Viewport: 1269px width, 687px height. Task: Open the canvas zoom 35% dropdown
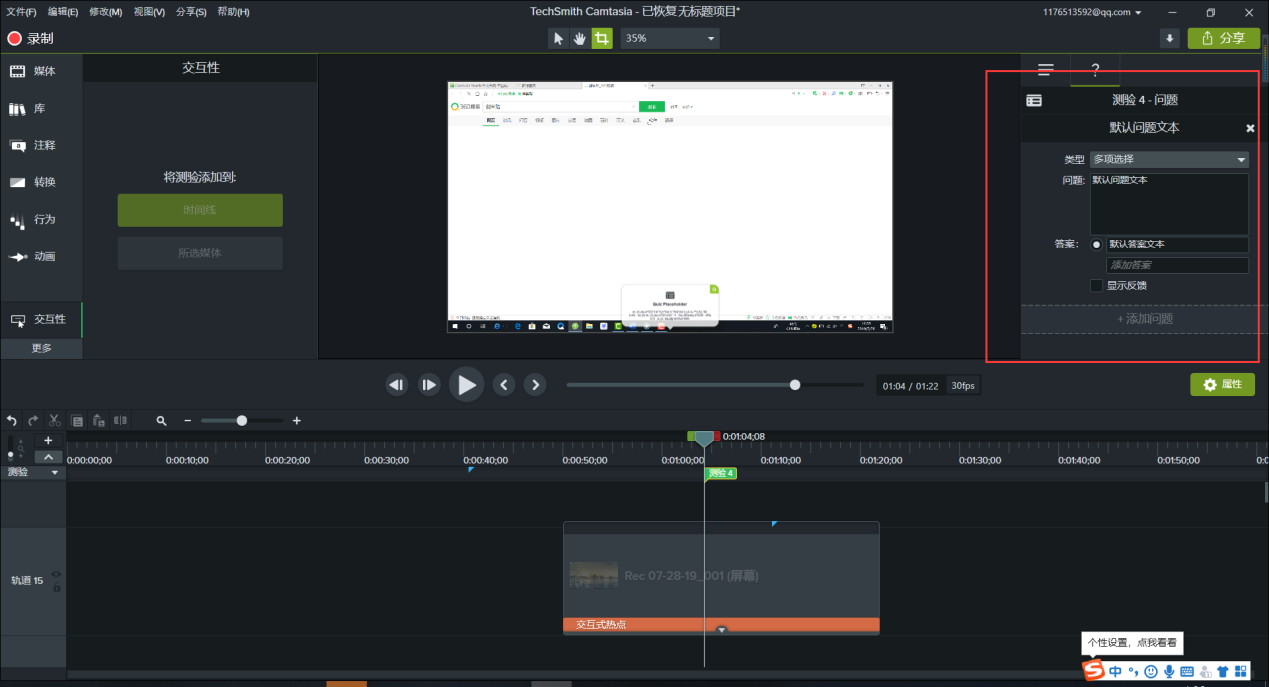(x=669, y=38)
